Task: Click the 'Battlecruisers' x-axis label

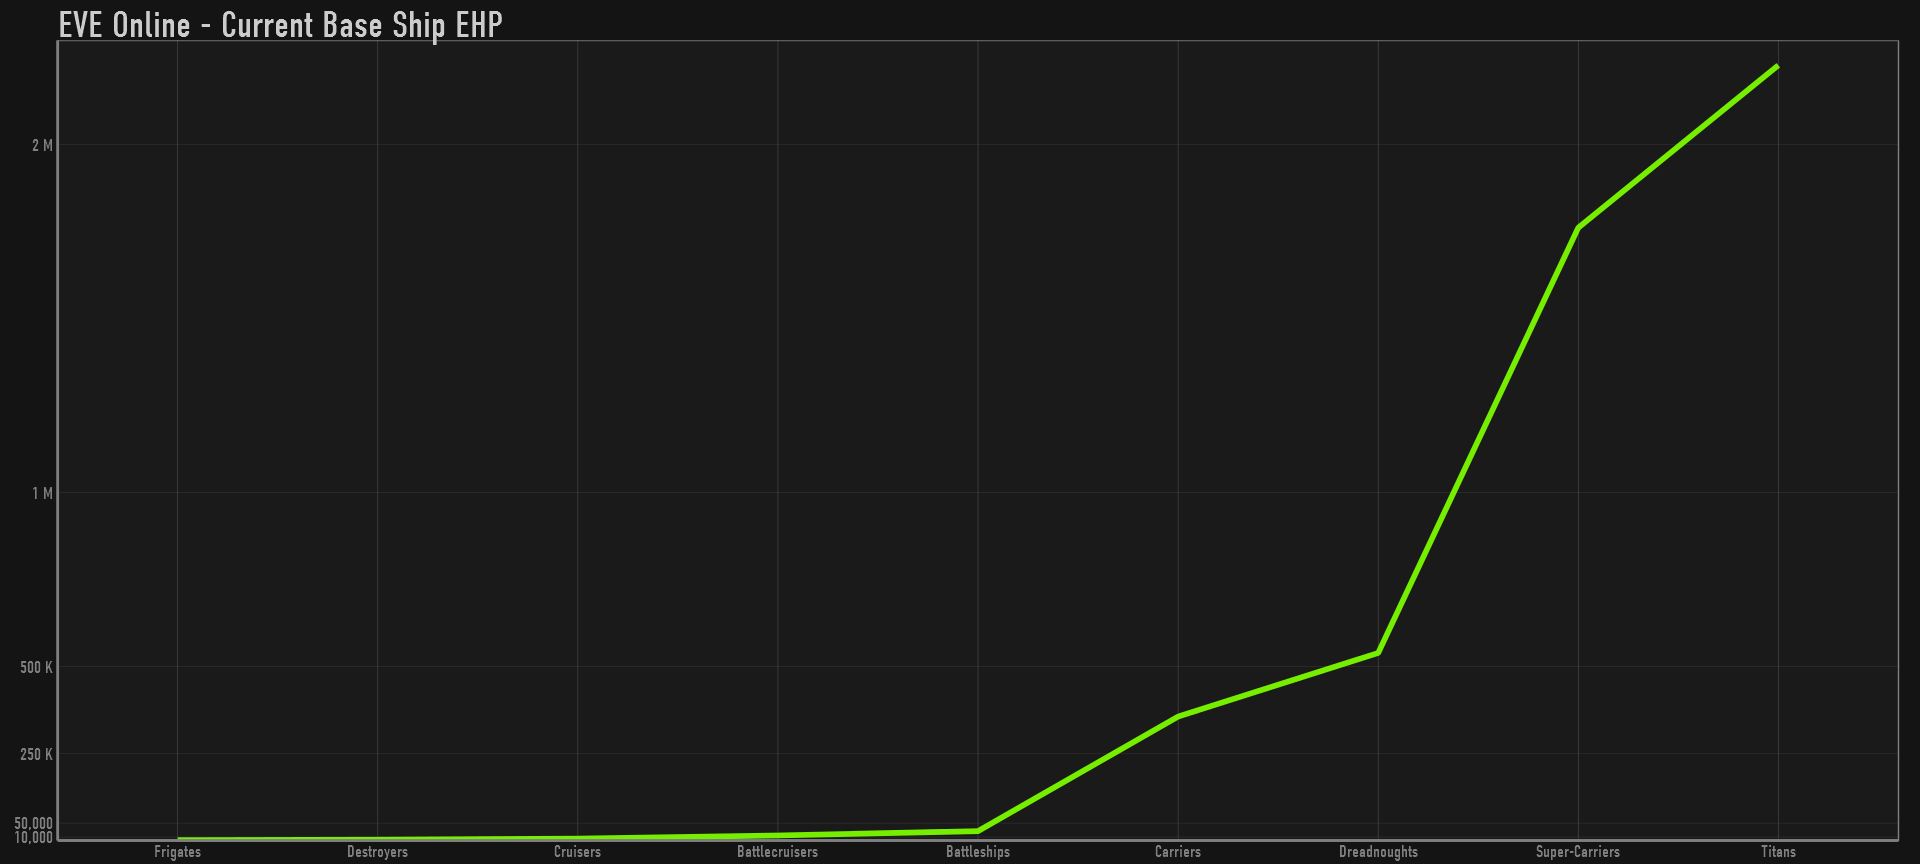Action: pyautogui.click(x=777, y=852)
